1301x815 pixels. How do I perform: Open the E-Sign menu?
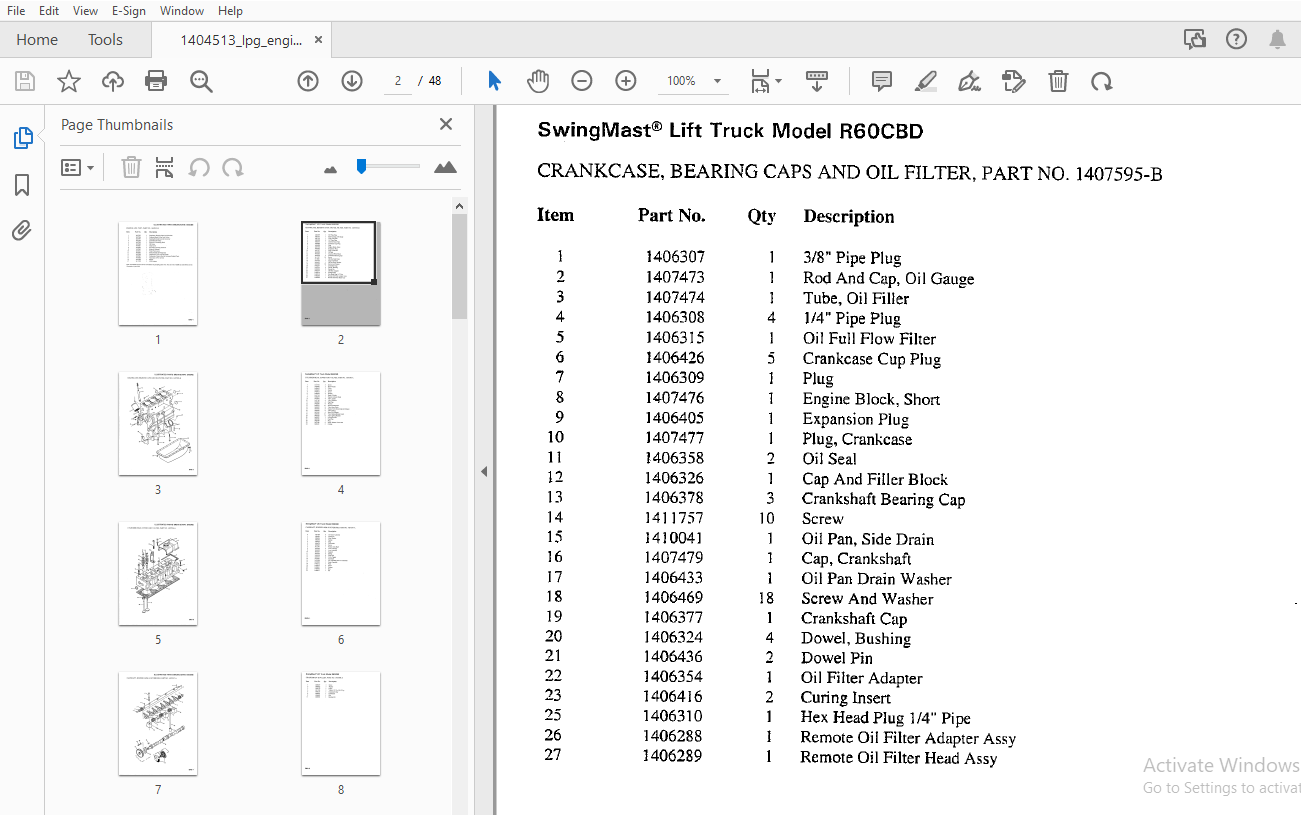[128, 10]
